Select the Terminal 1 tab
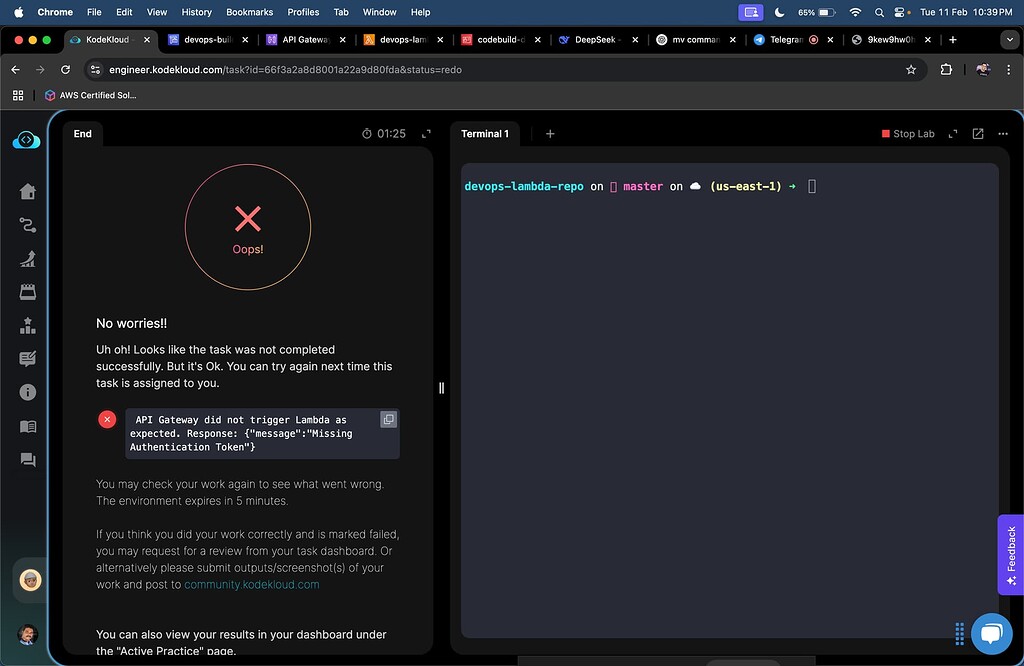 coord(485,134)
